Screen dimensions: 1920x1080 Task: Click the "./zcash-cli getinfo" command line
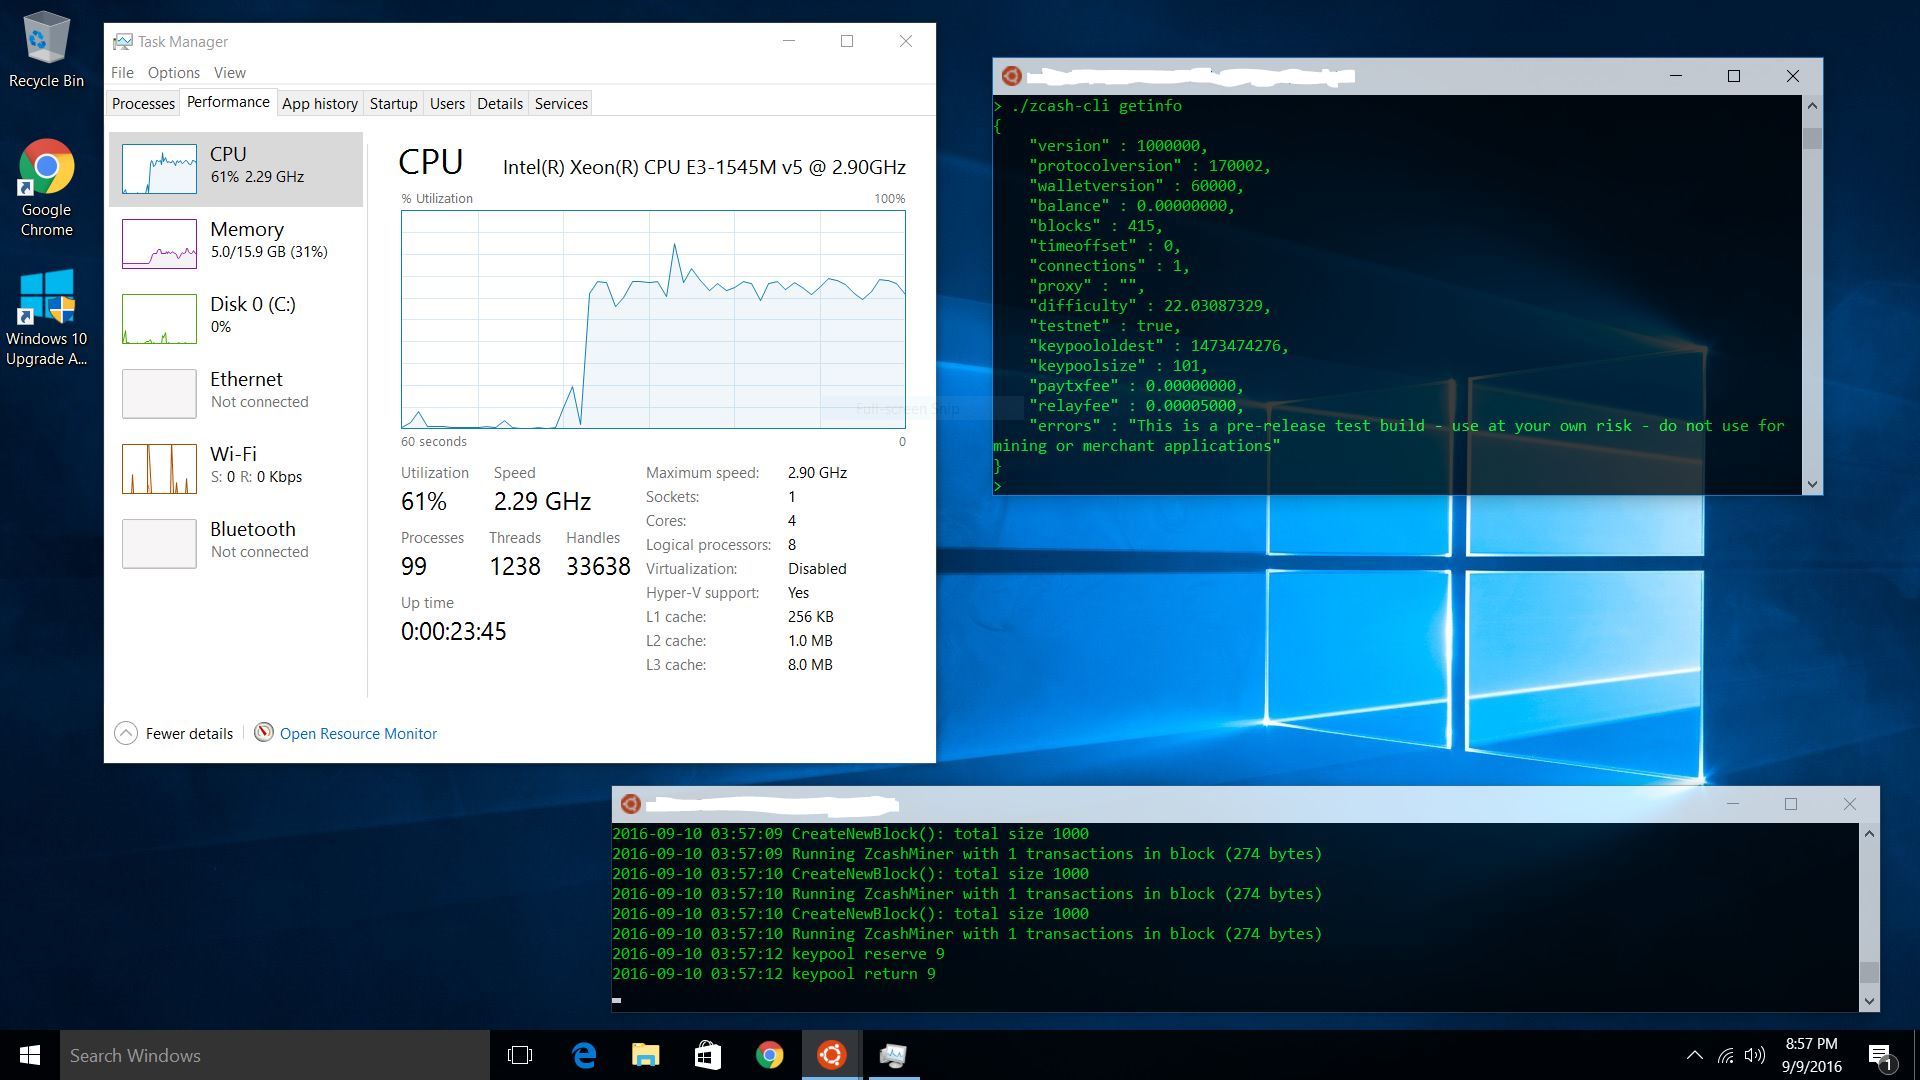click(1096, 106)
